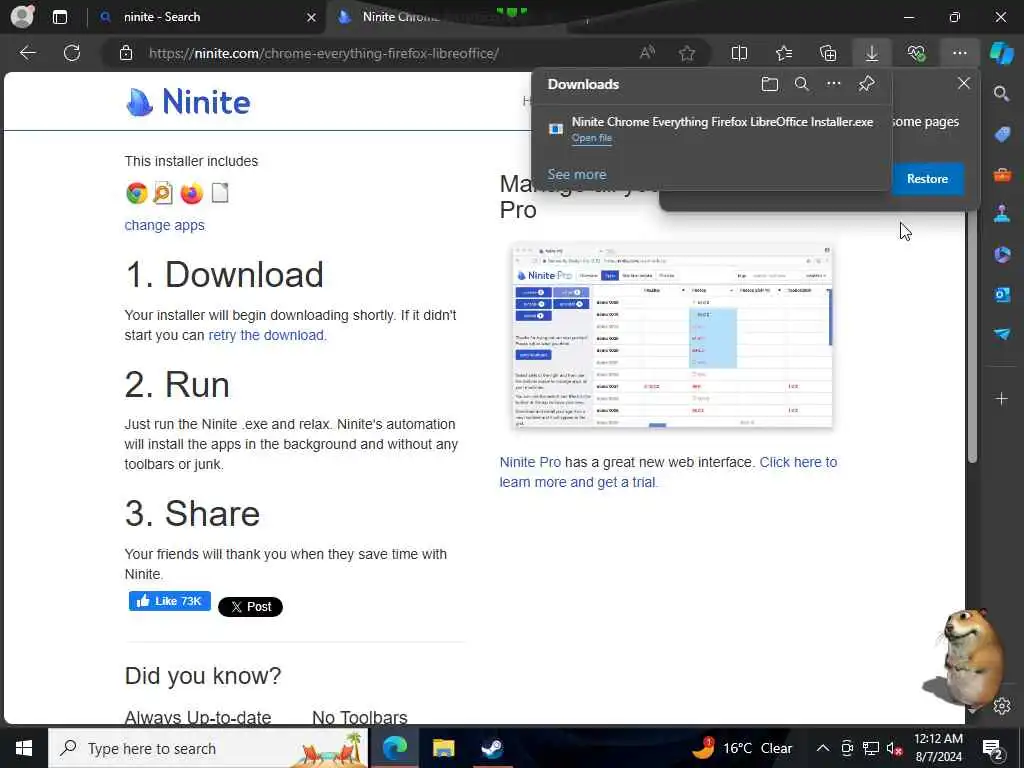The image size is (1024, 768).
Task: Open weather widget 16°C Clear
Action: [x=743, y=748]
